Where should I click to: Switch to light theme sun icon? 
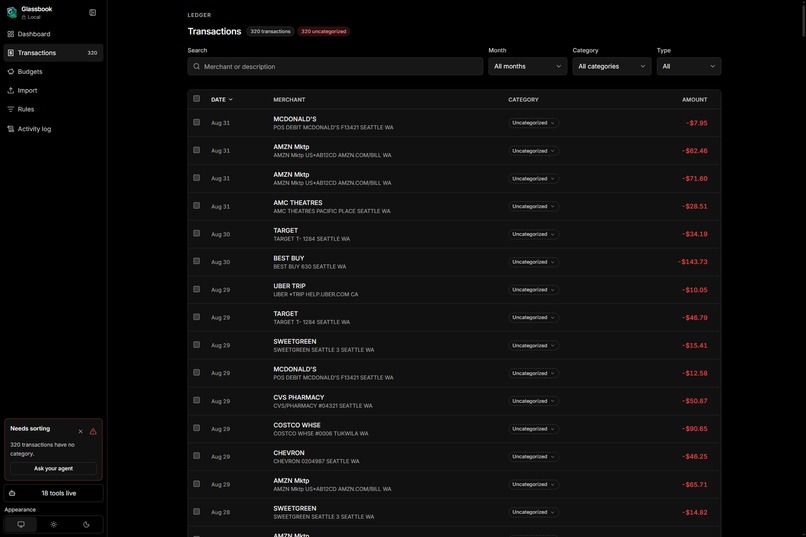[x=53, y=525]
